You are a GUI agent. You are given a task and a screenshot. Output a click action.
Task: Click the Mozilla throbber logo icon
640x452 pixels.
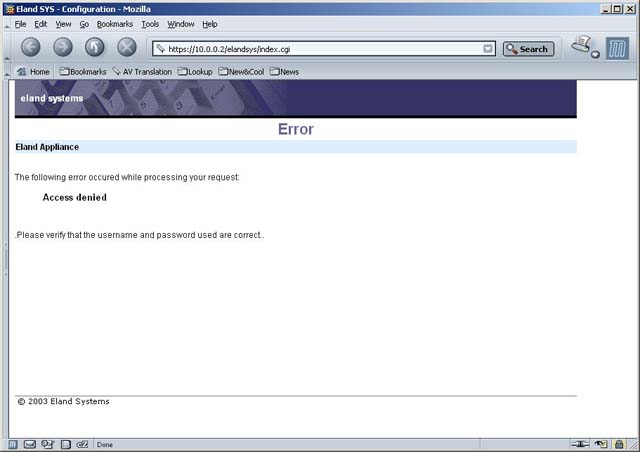[617, 49]
